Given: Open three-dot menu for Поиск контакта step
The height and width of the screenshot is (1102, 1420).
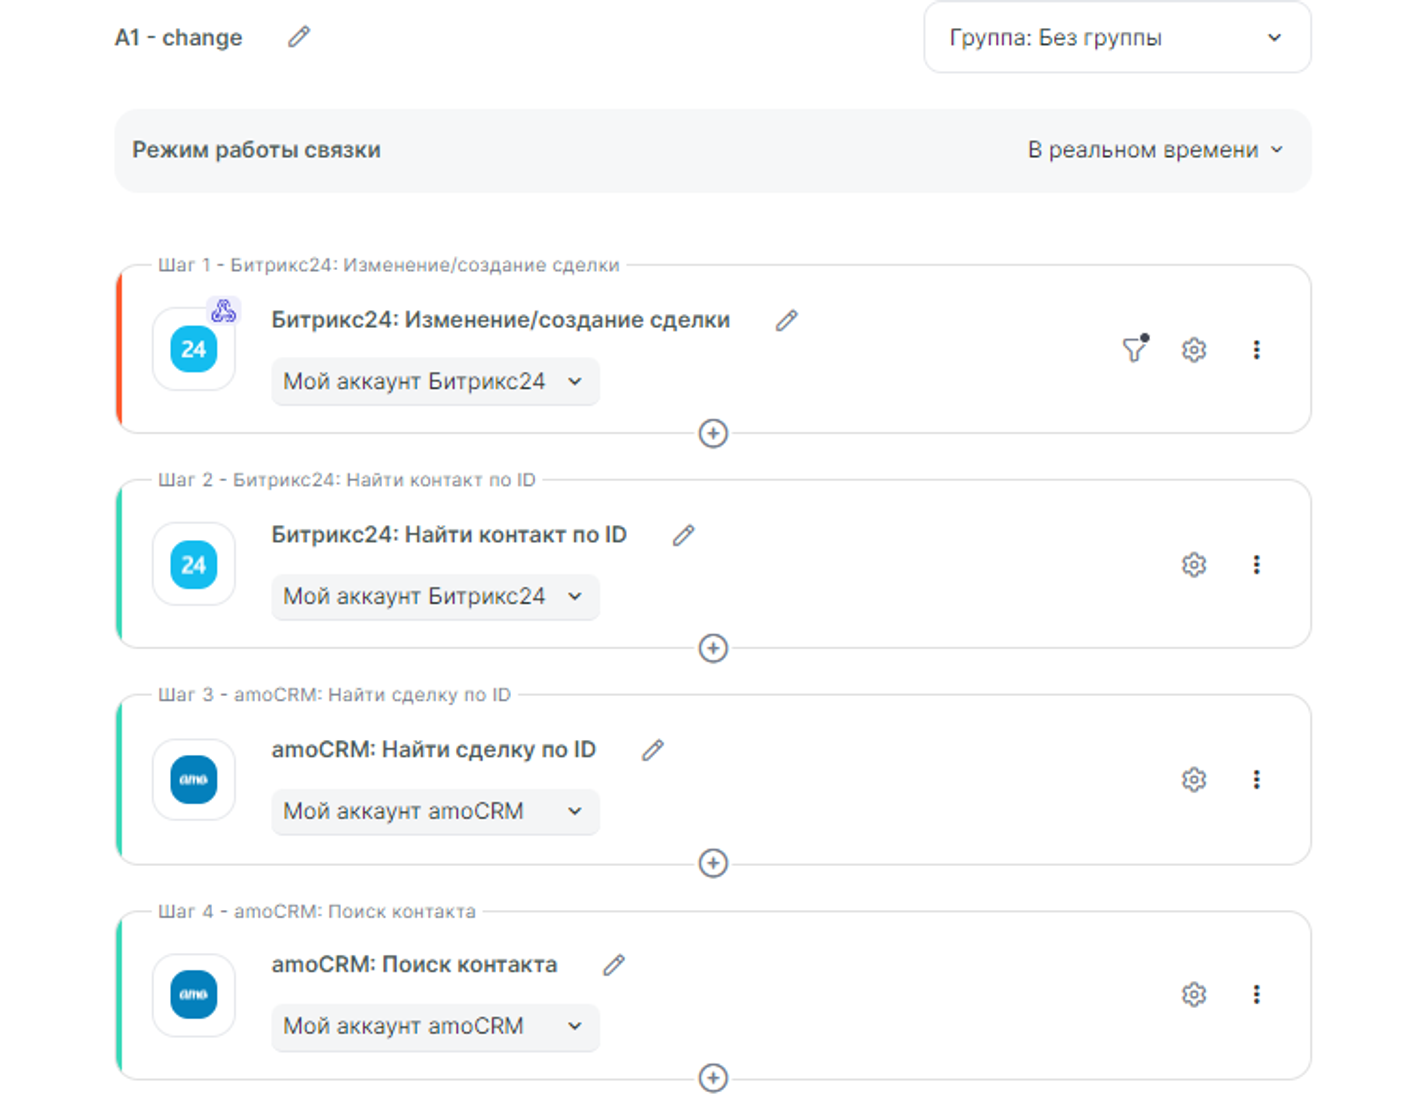Looking at the screenshot, I should click(1256, 995).
